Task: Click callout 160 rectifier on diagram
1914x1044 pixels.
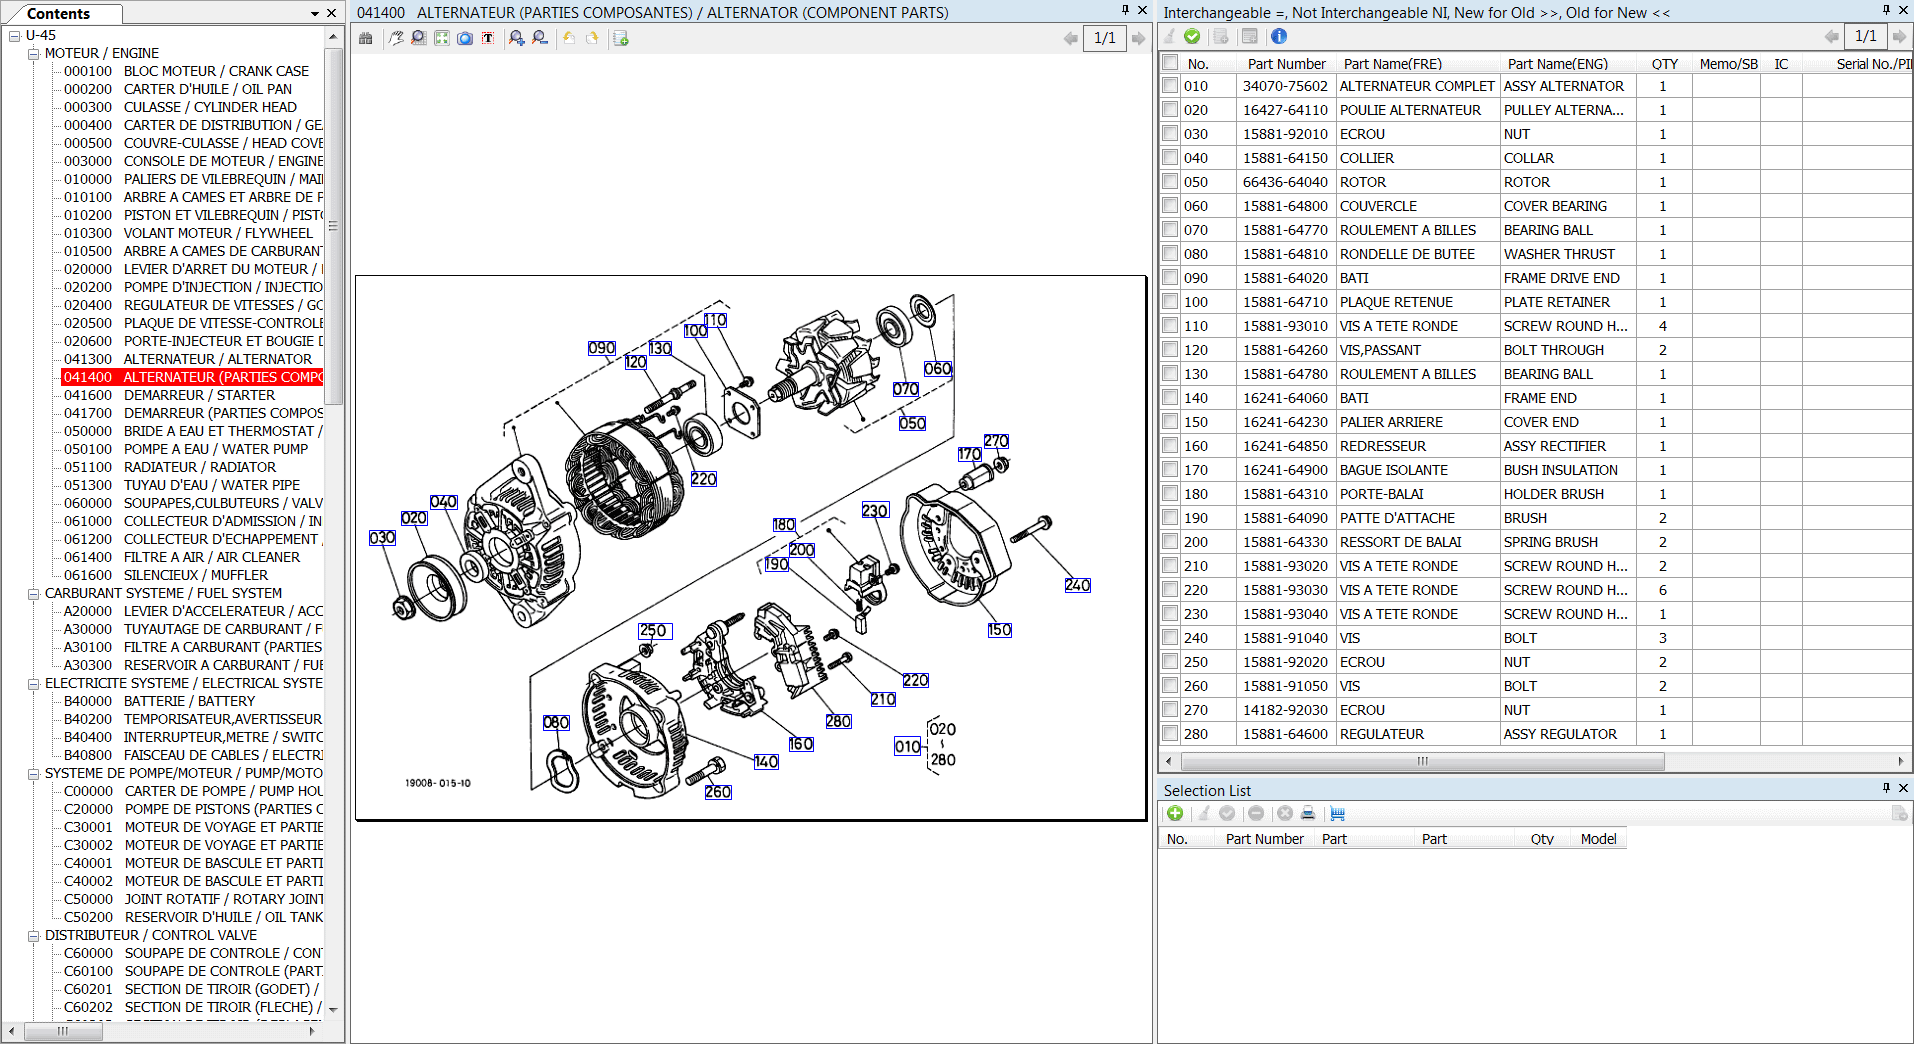Action: click(801, 744)
